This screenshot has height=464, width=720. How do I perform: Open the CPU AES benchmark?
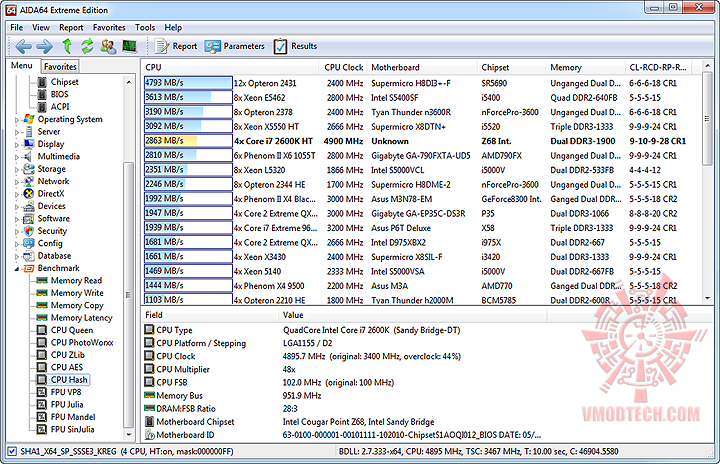click(67, 367)
